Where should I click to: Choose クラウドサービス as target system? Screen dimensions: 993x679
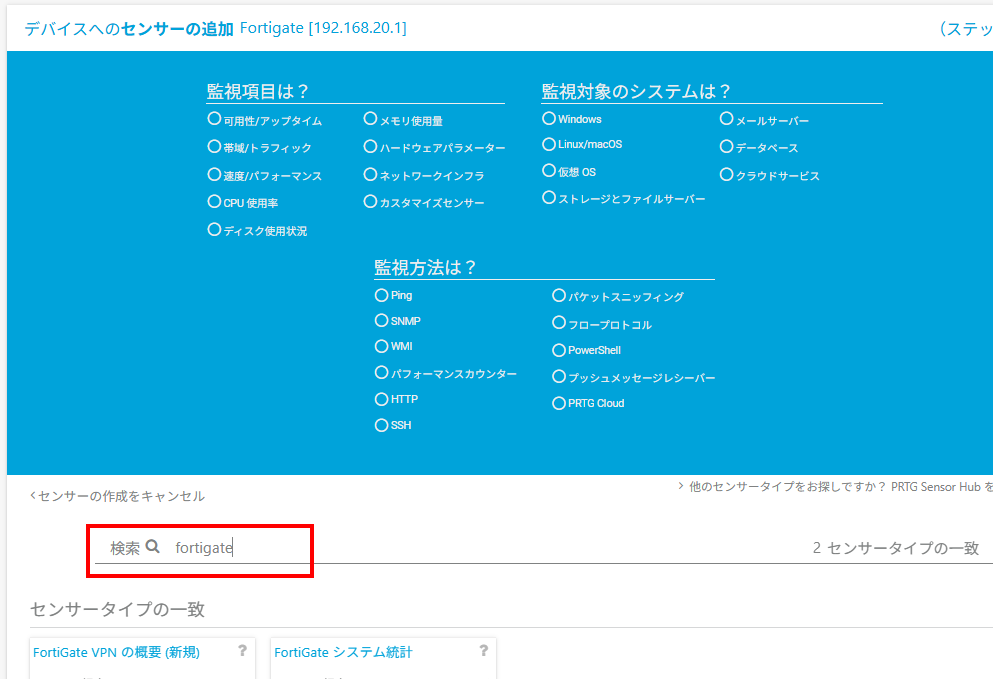pos(726,174)
